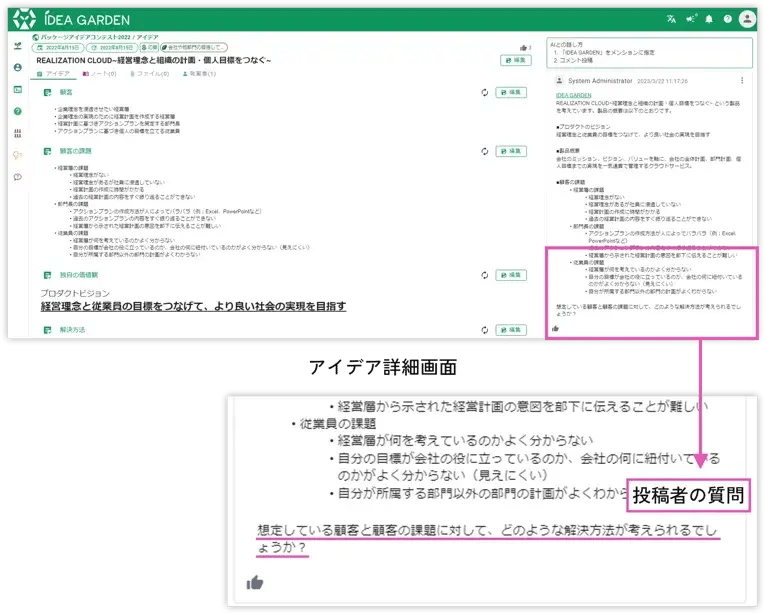Like the System Administrator comment
The width and height of the screenshot is (765, 614).
point(555,328)
